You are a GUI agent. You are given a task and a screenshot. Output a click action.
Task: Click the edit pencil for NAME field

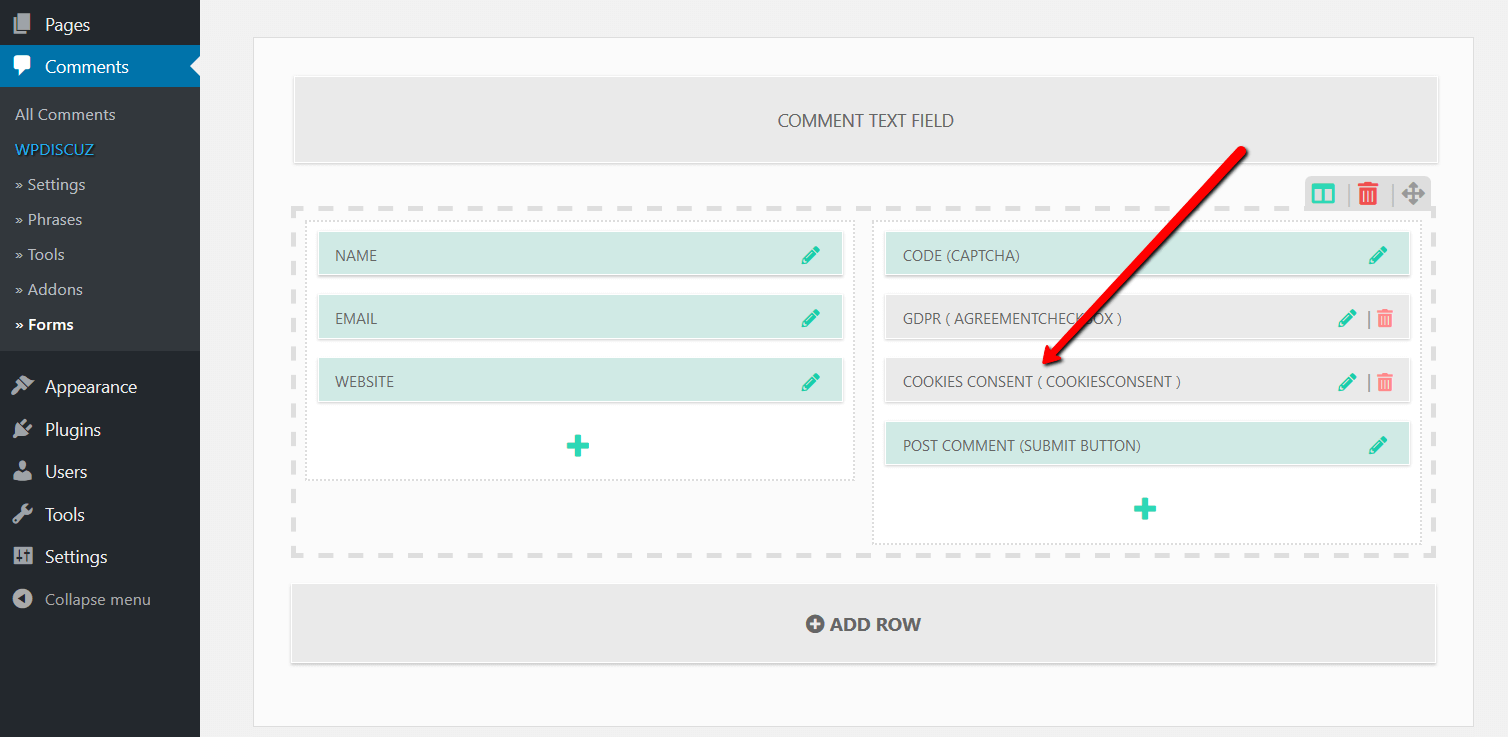[x=810, y=255]
